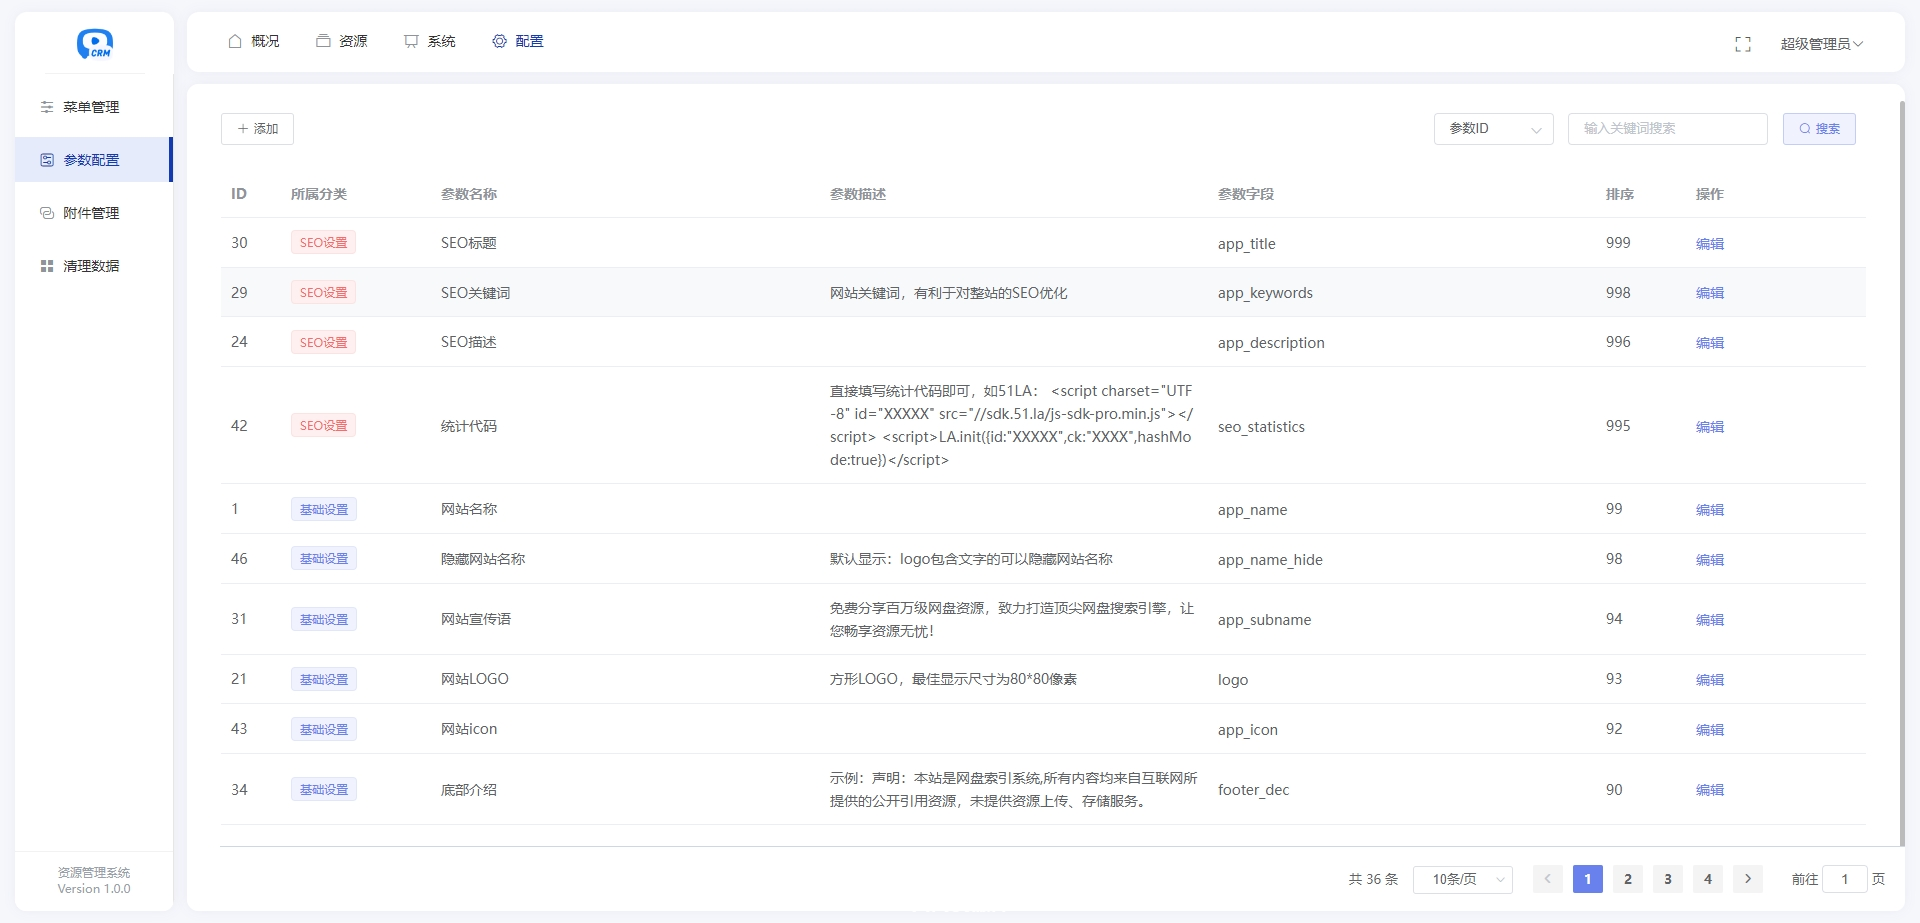Edit the 网站LOGO row
The image size is (1920, 923).
(x=1710, y=680)
